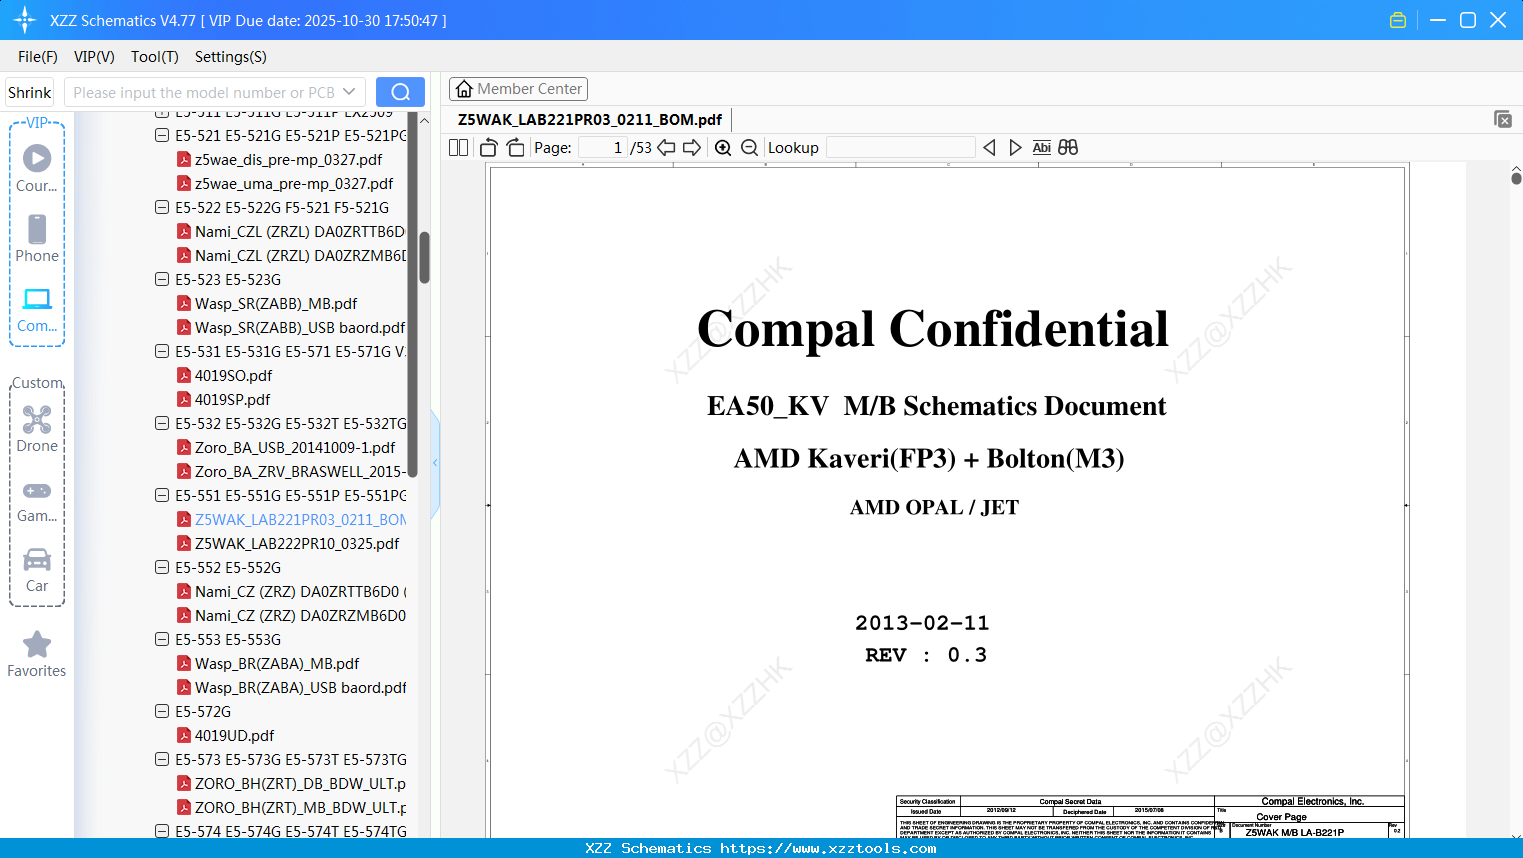The image size is (1523, 858).
Task: Open model number dropdown arrow
Action: click(x=349, y=92)
